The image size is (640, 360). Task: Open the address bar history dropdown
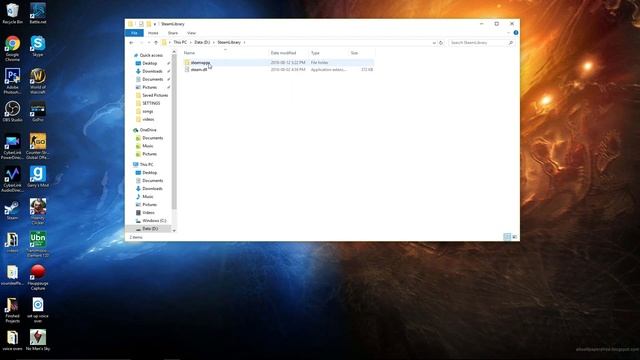tap(434, 42)
